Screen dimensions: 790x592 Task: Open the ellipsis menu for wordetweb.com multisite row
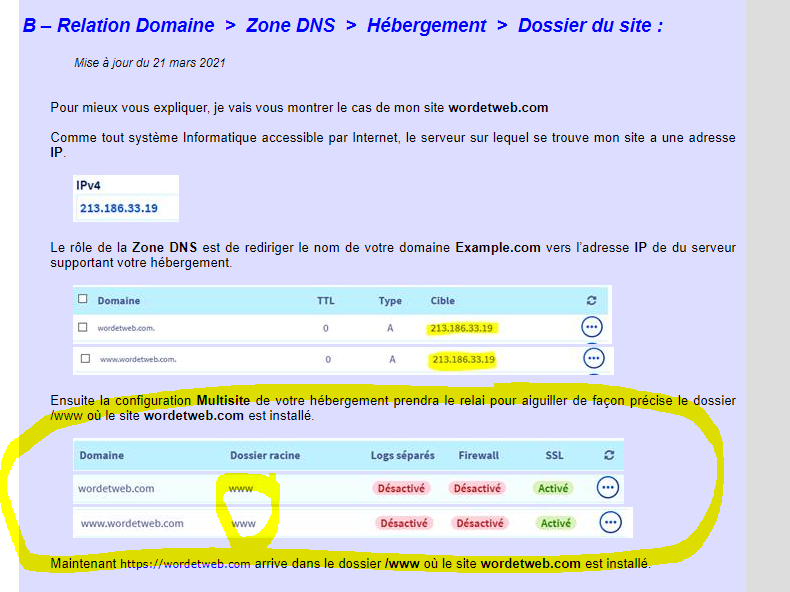click(607, 488)
